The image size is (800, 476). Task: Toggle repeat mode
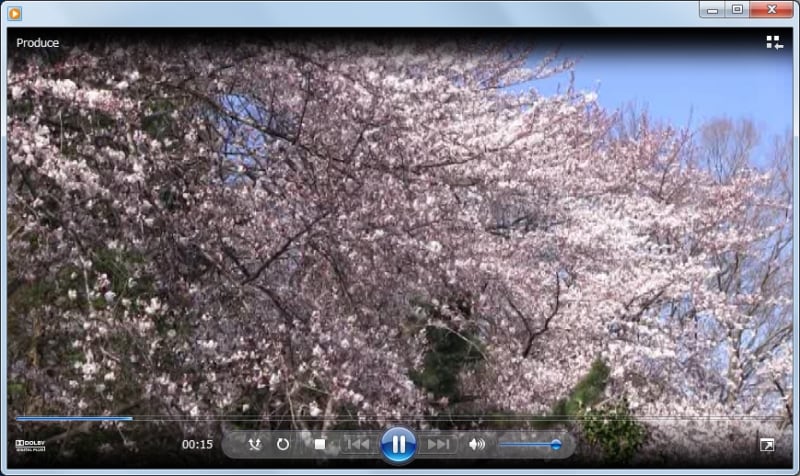click(283, 444)
